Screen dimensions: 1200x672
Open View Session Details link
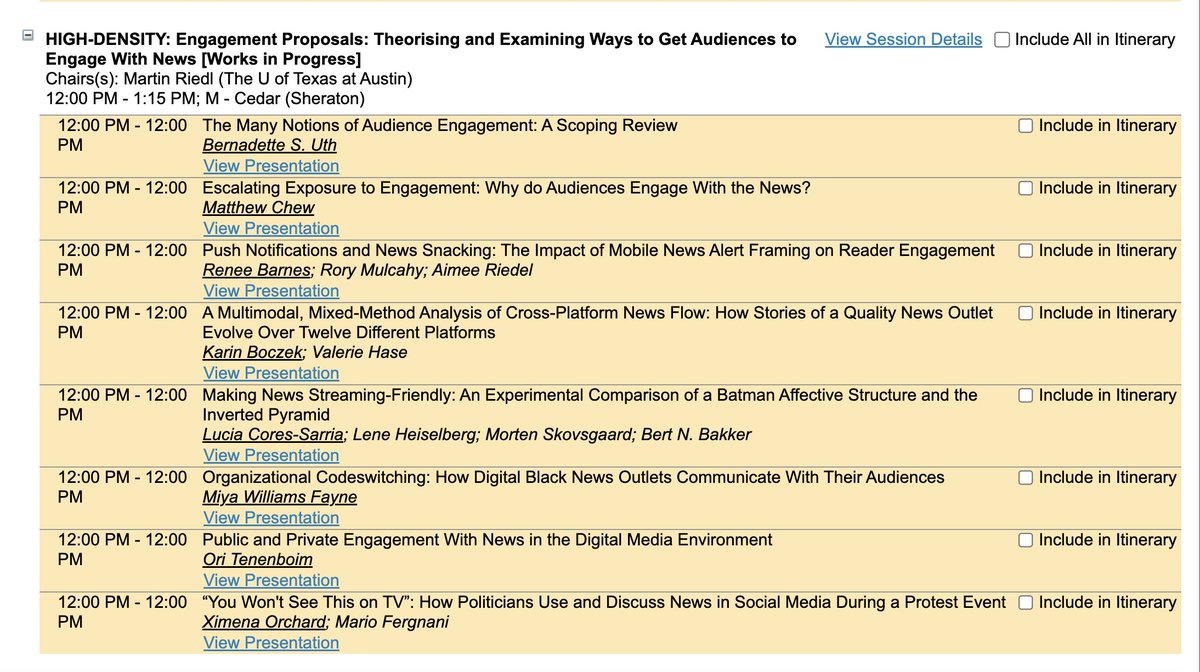click(903, 39)
